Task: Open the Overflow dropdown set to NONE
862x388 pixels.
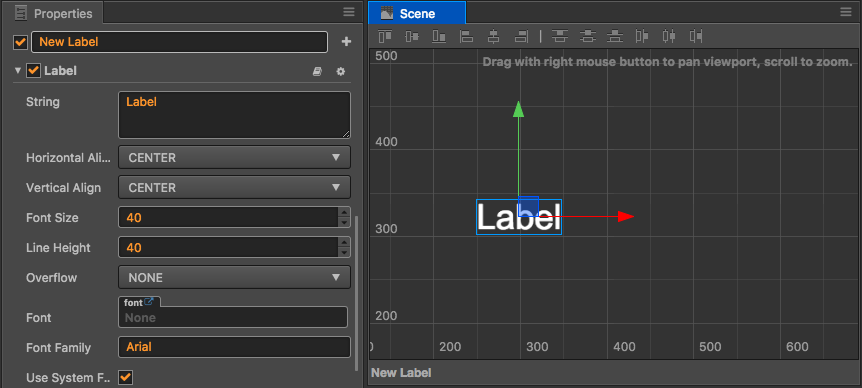Action: [234, 278]
